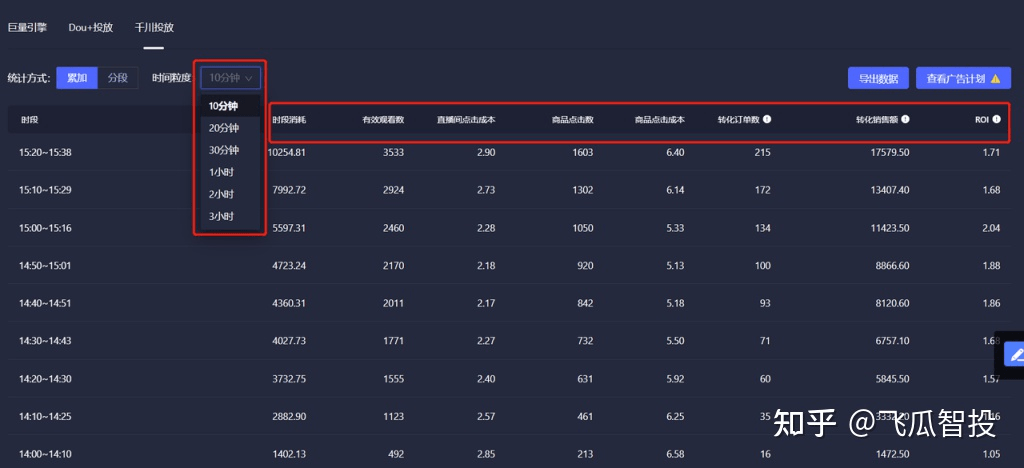This screenshot has height=468, width=1024.
Task: Click the warning triangle on 查看广告计划
Action: (x=995, y=78)
